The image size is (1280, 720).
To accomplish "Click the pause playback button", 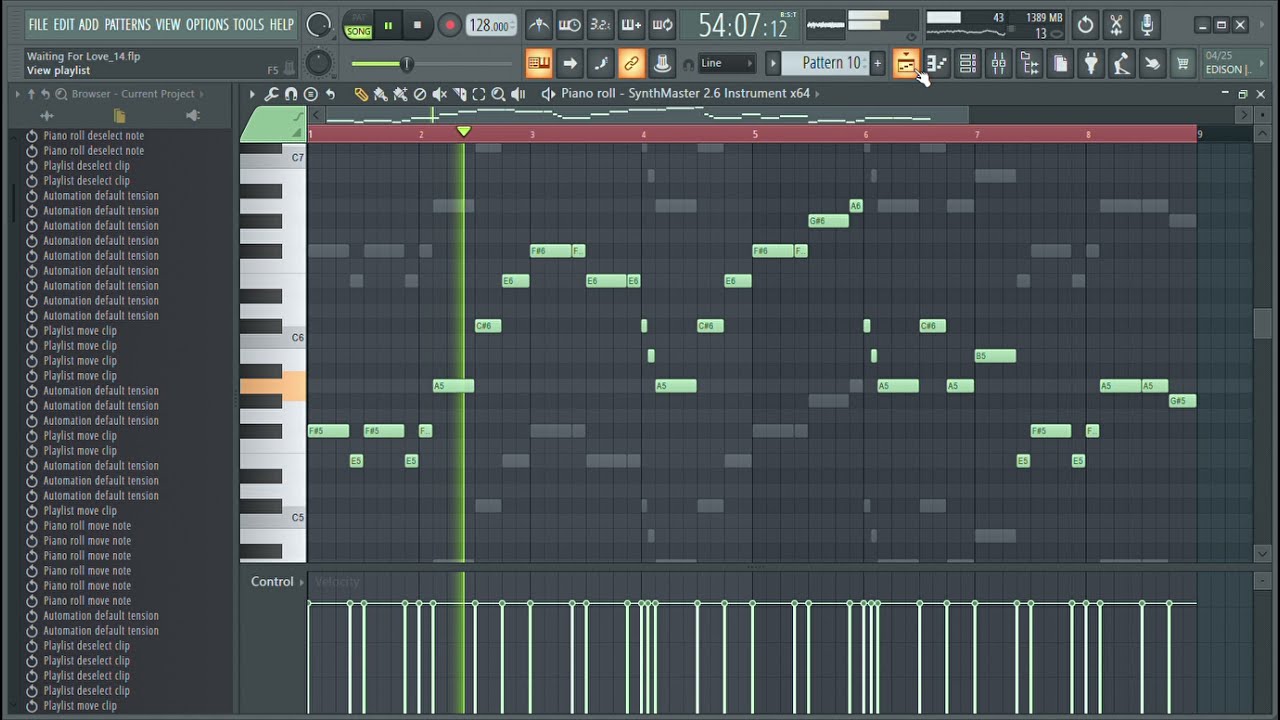I will pyautogui.click(x=388, y=25).
